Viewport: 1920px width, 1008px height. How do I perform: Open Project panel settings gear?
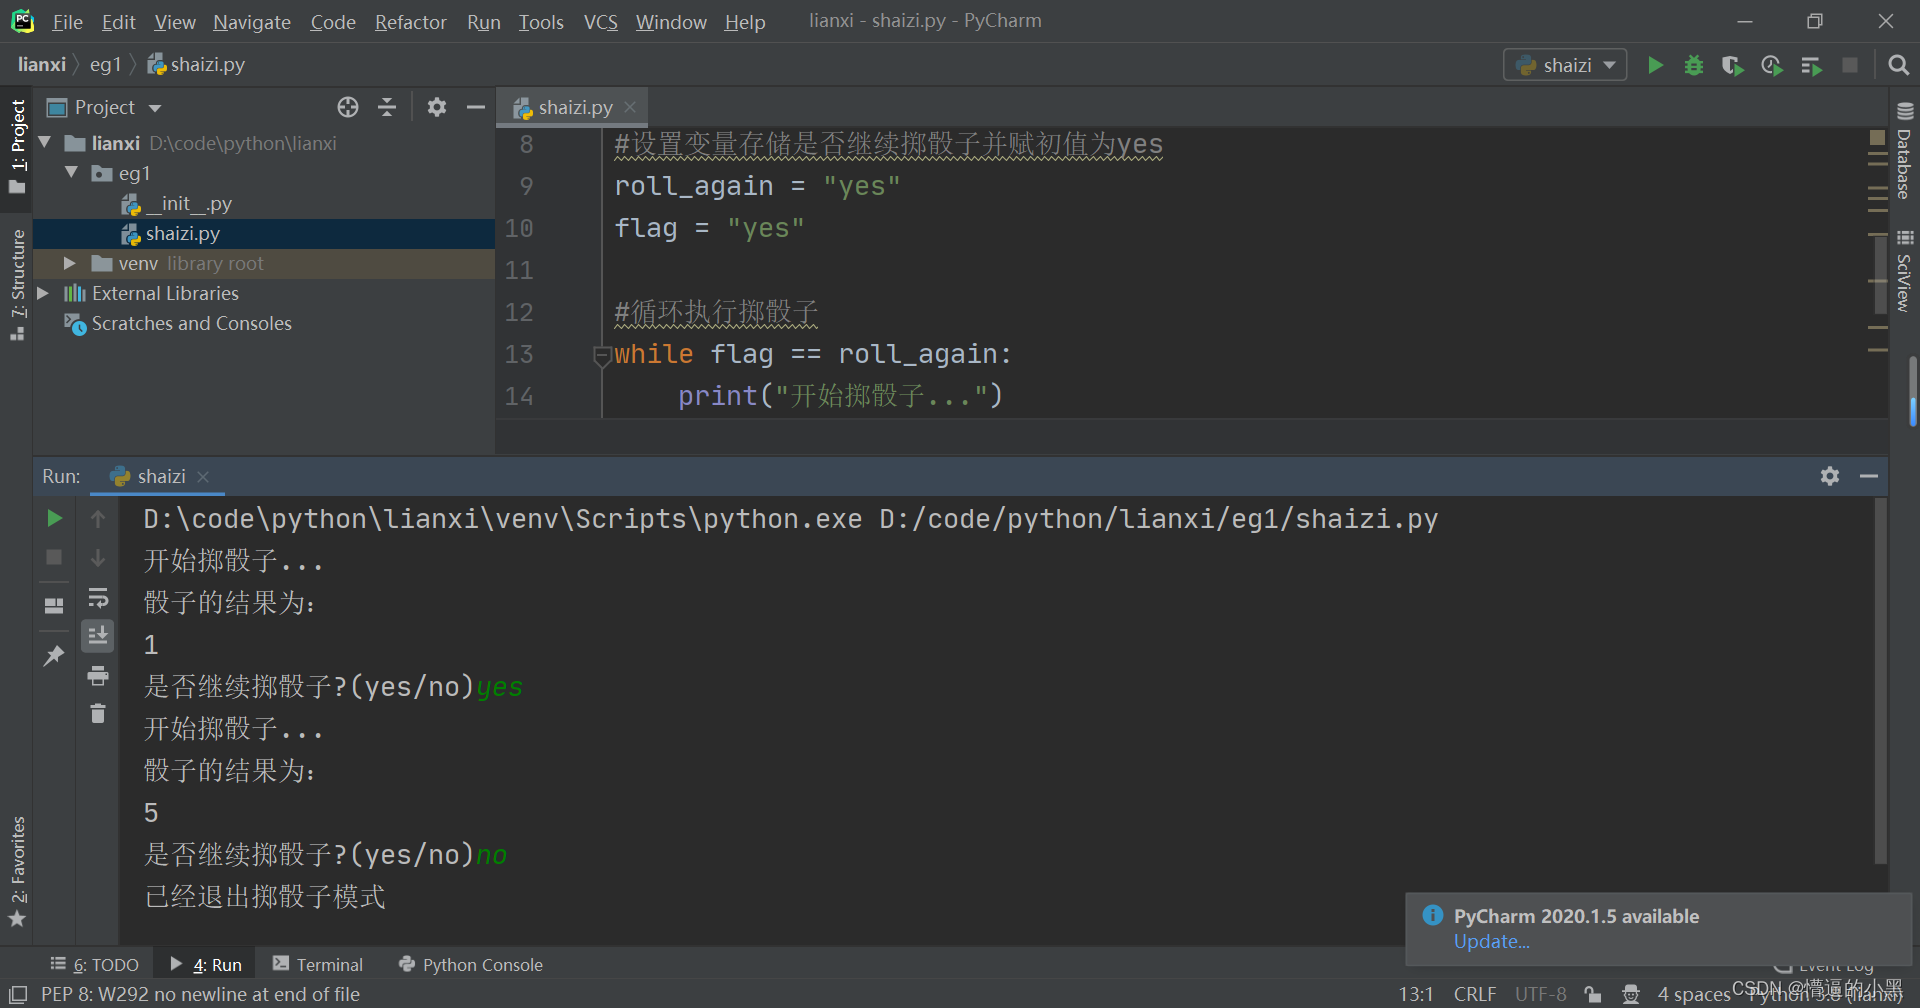click(x=437, y=107)
